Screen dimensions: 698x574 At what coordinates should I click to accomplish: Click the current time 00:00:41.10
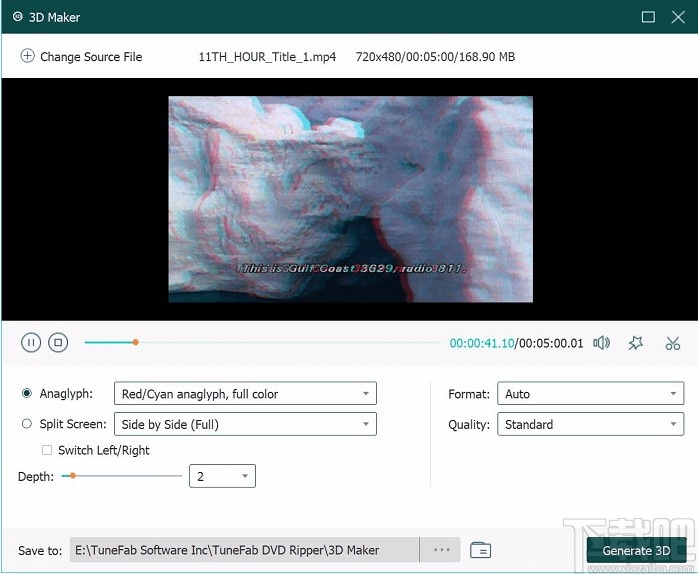click(x=482, y=343)
